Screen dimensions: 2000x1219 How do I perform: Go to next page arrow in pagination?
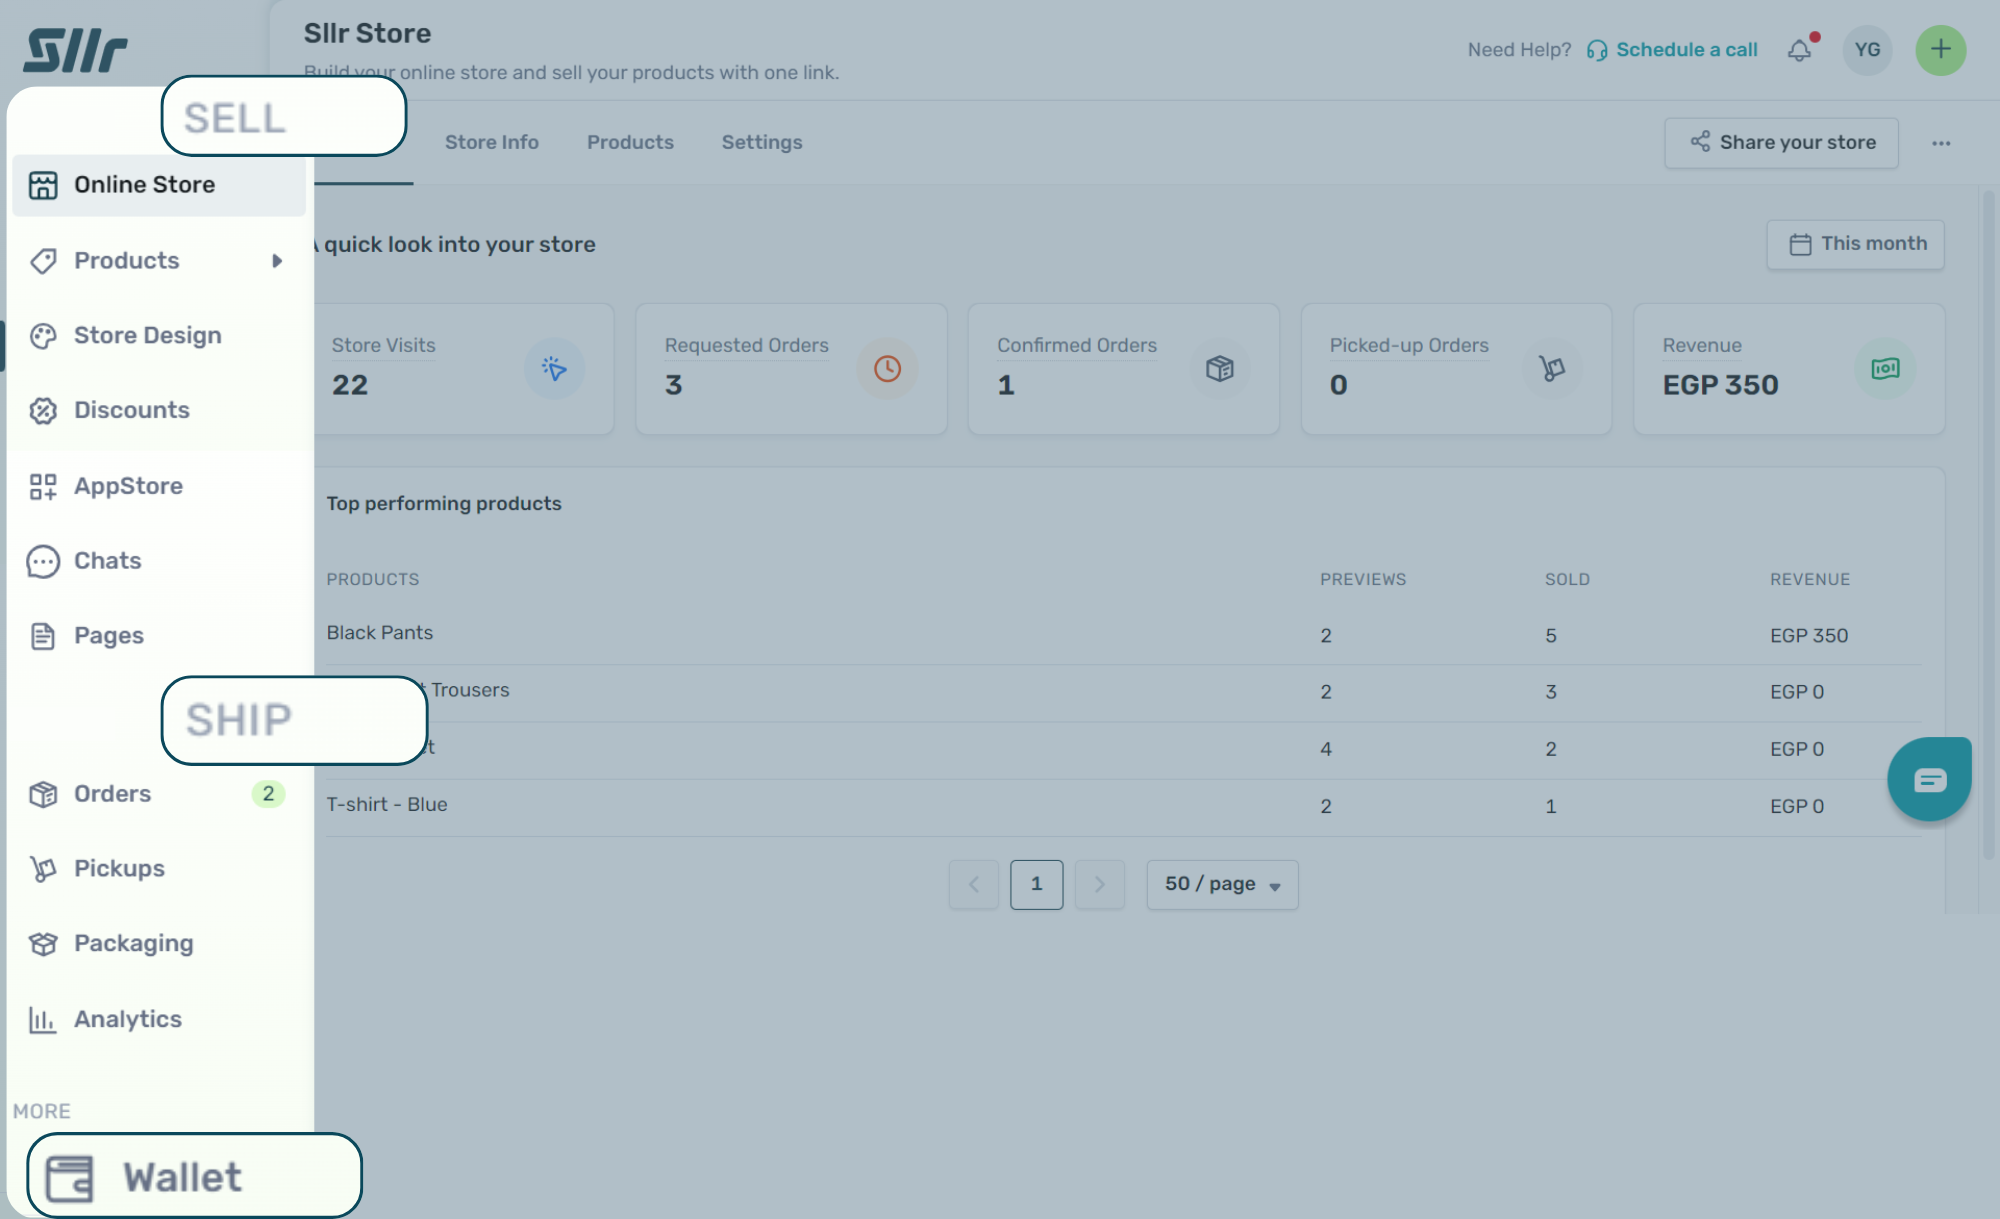1099,885
